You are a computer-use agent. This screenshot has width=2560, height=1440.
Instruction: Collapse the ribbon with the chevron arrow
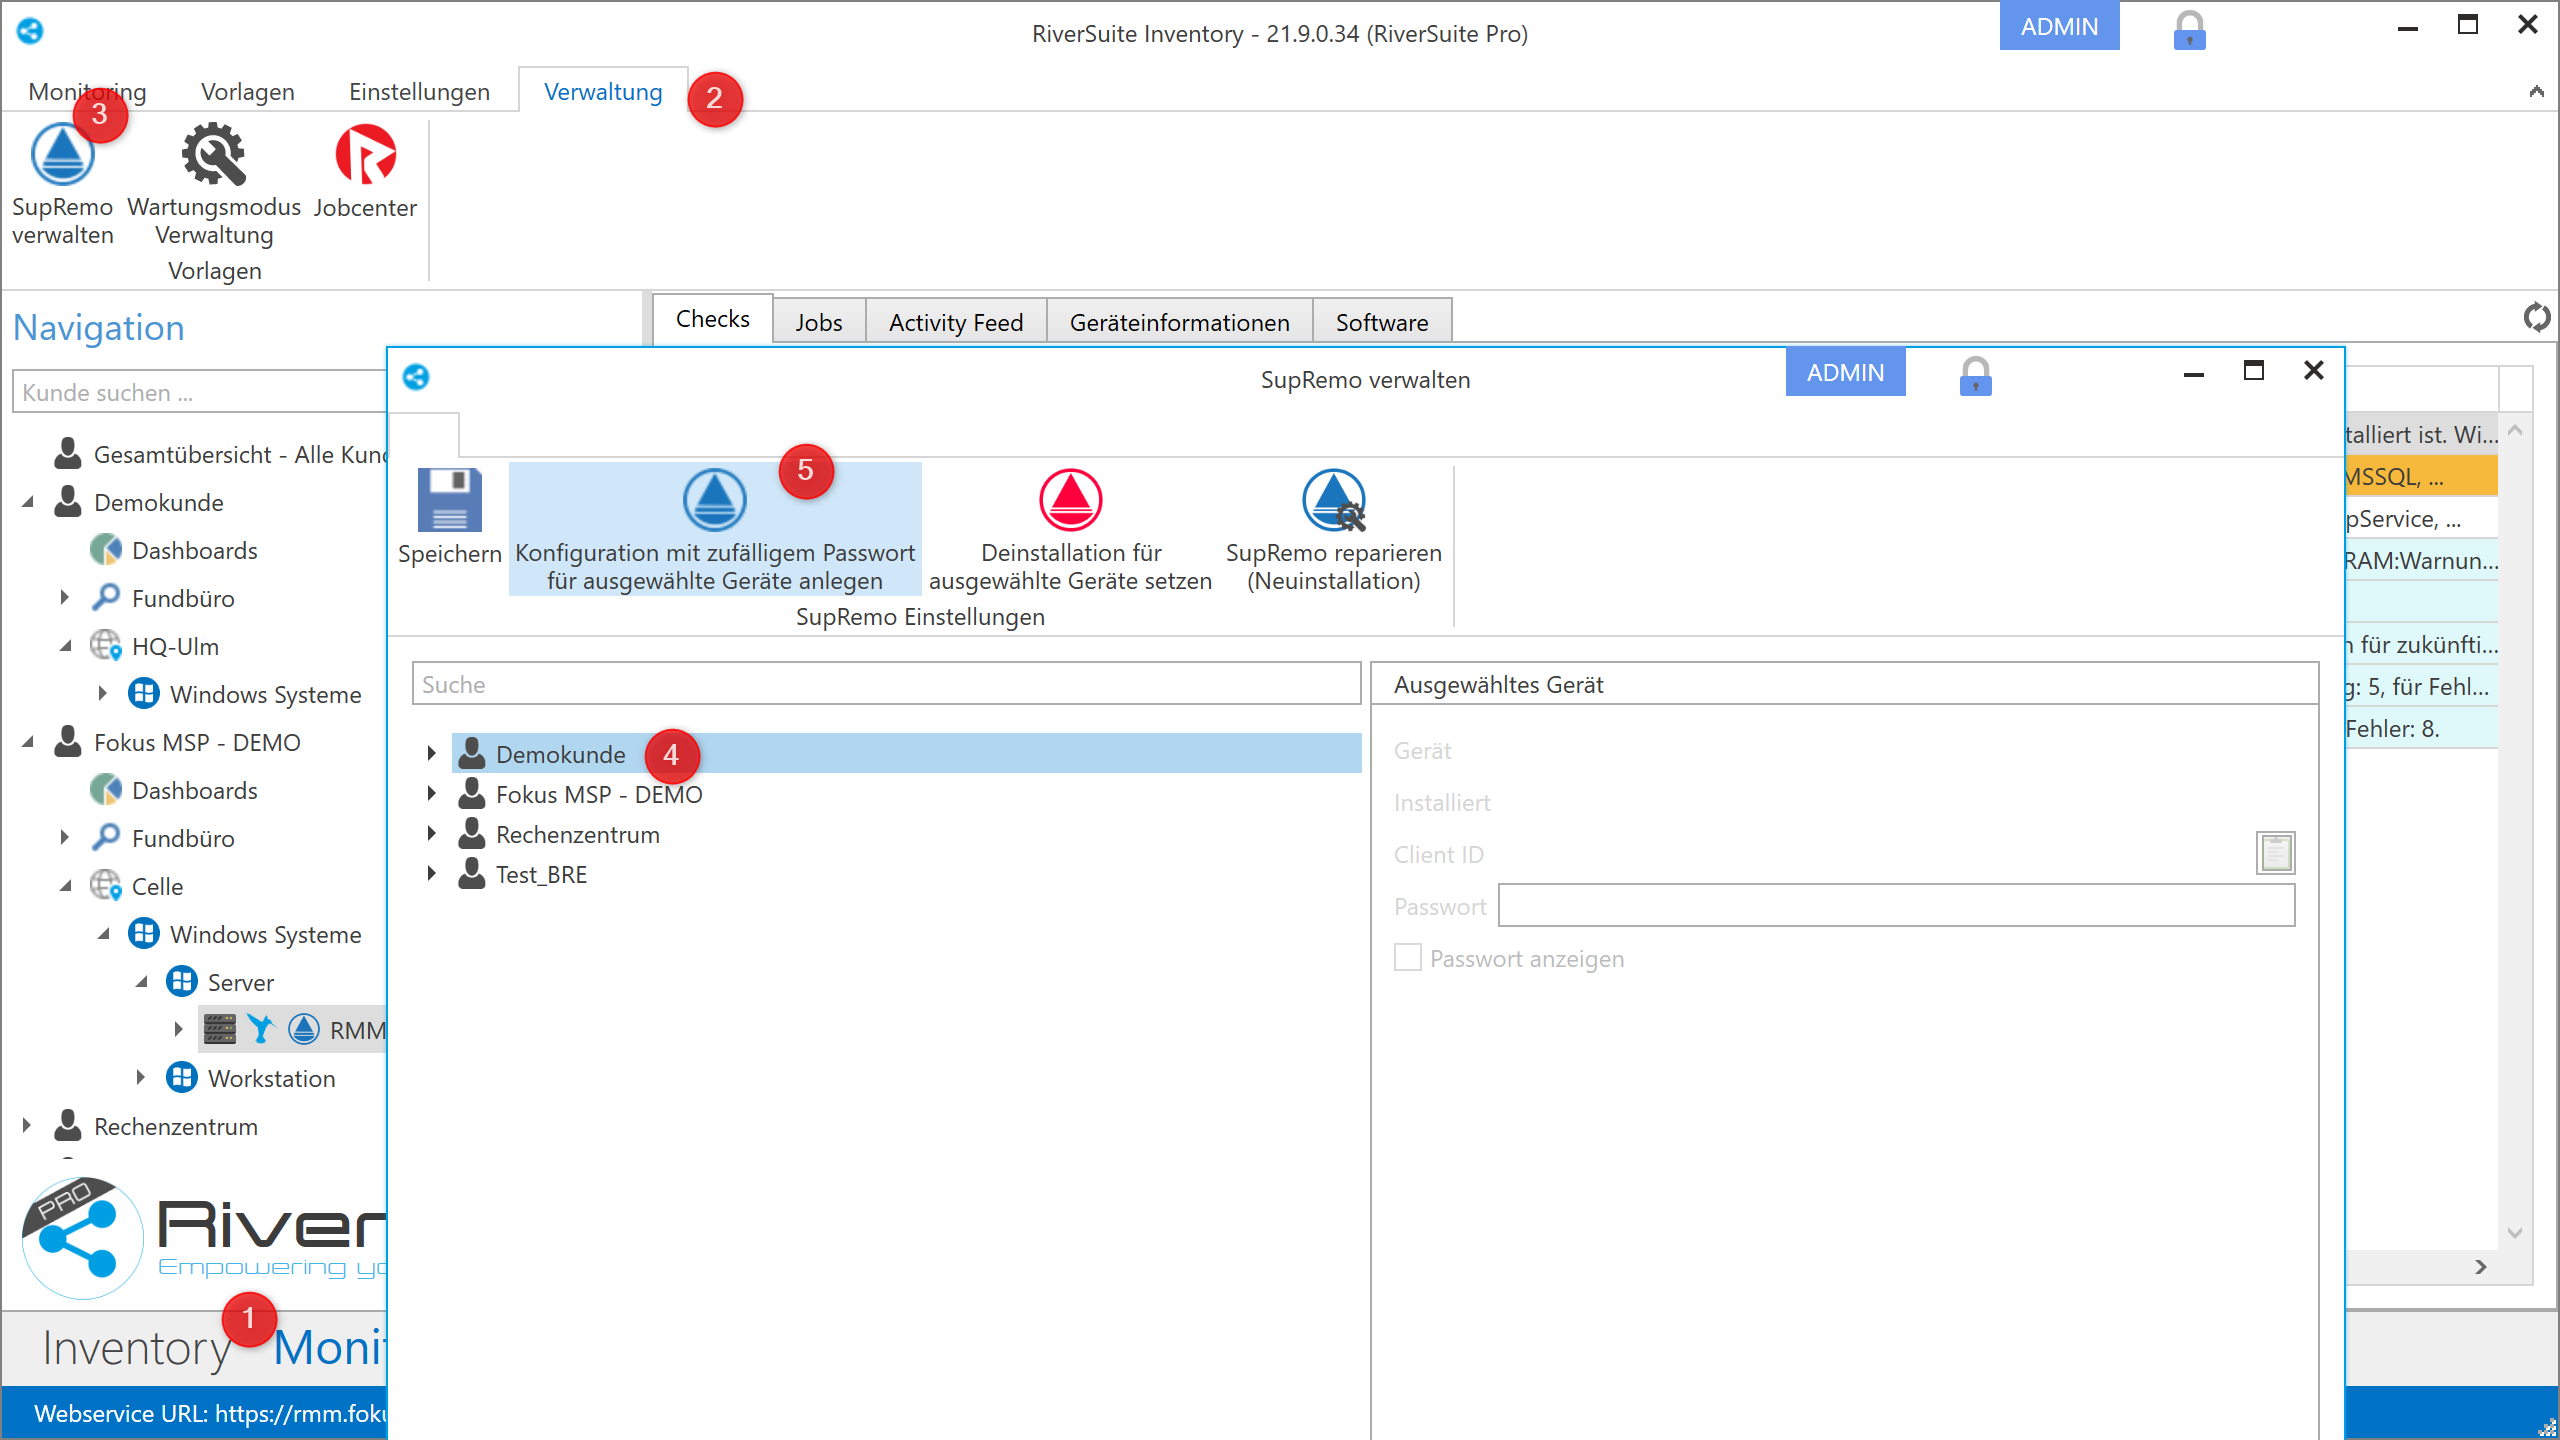tap(2536, 92)
